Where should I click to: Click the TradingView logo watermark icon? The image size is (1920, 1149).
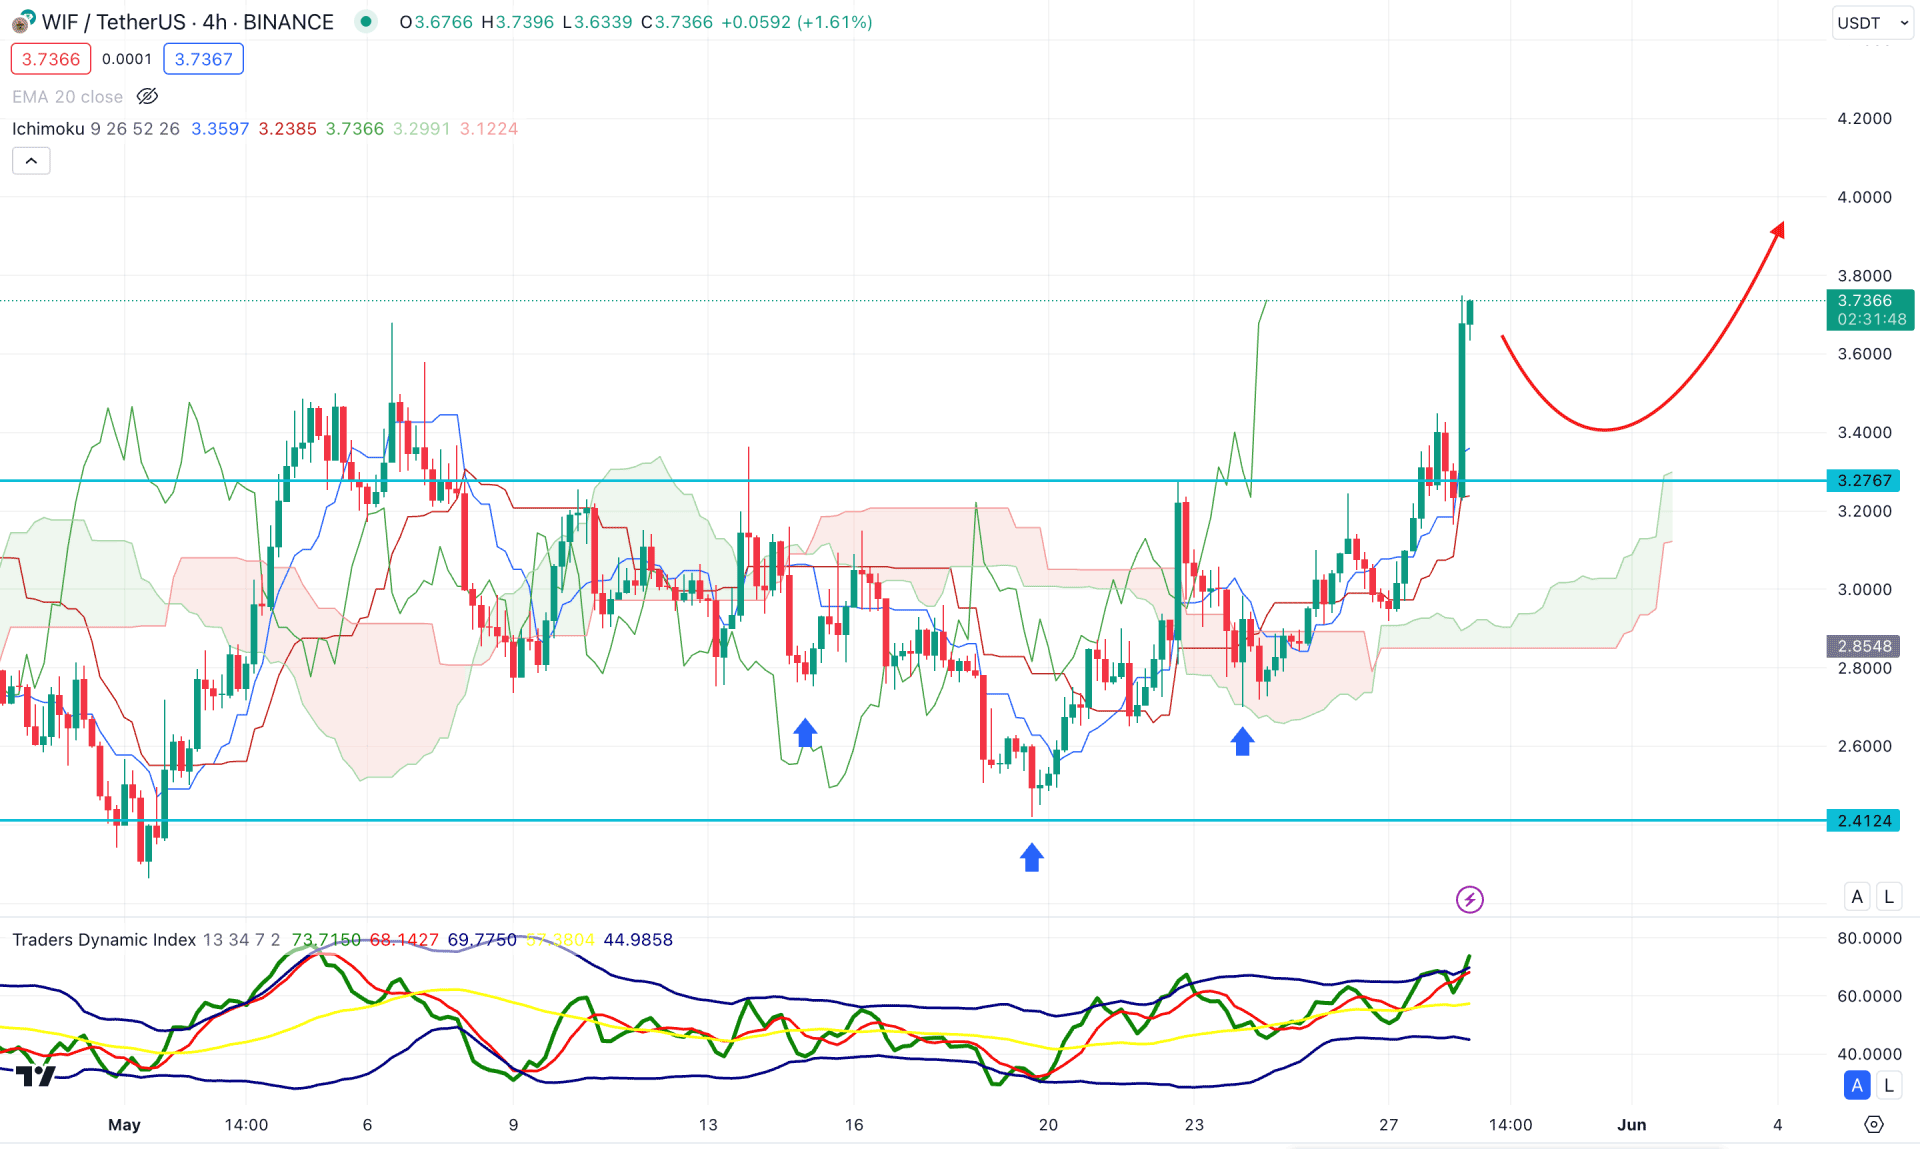point(36,1076)
